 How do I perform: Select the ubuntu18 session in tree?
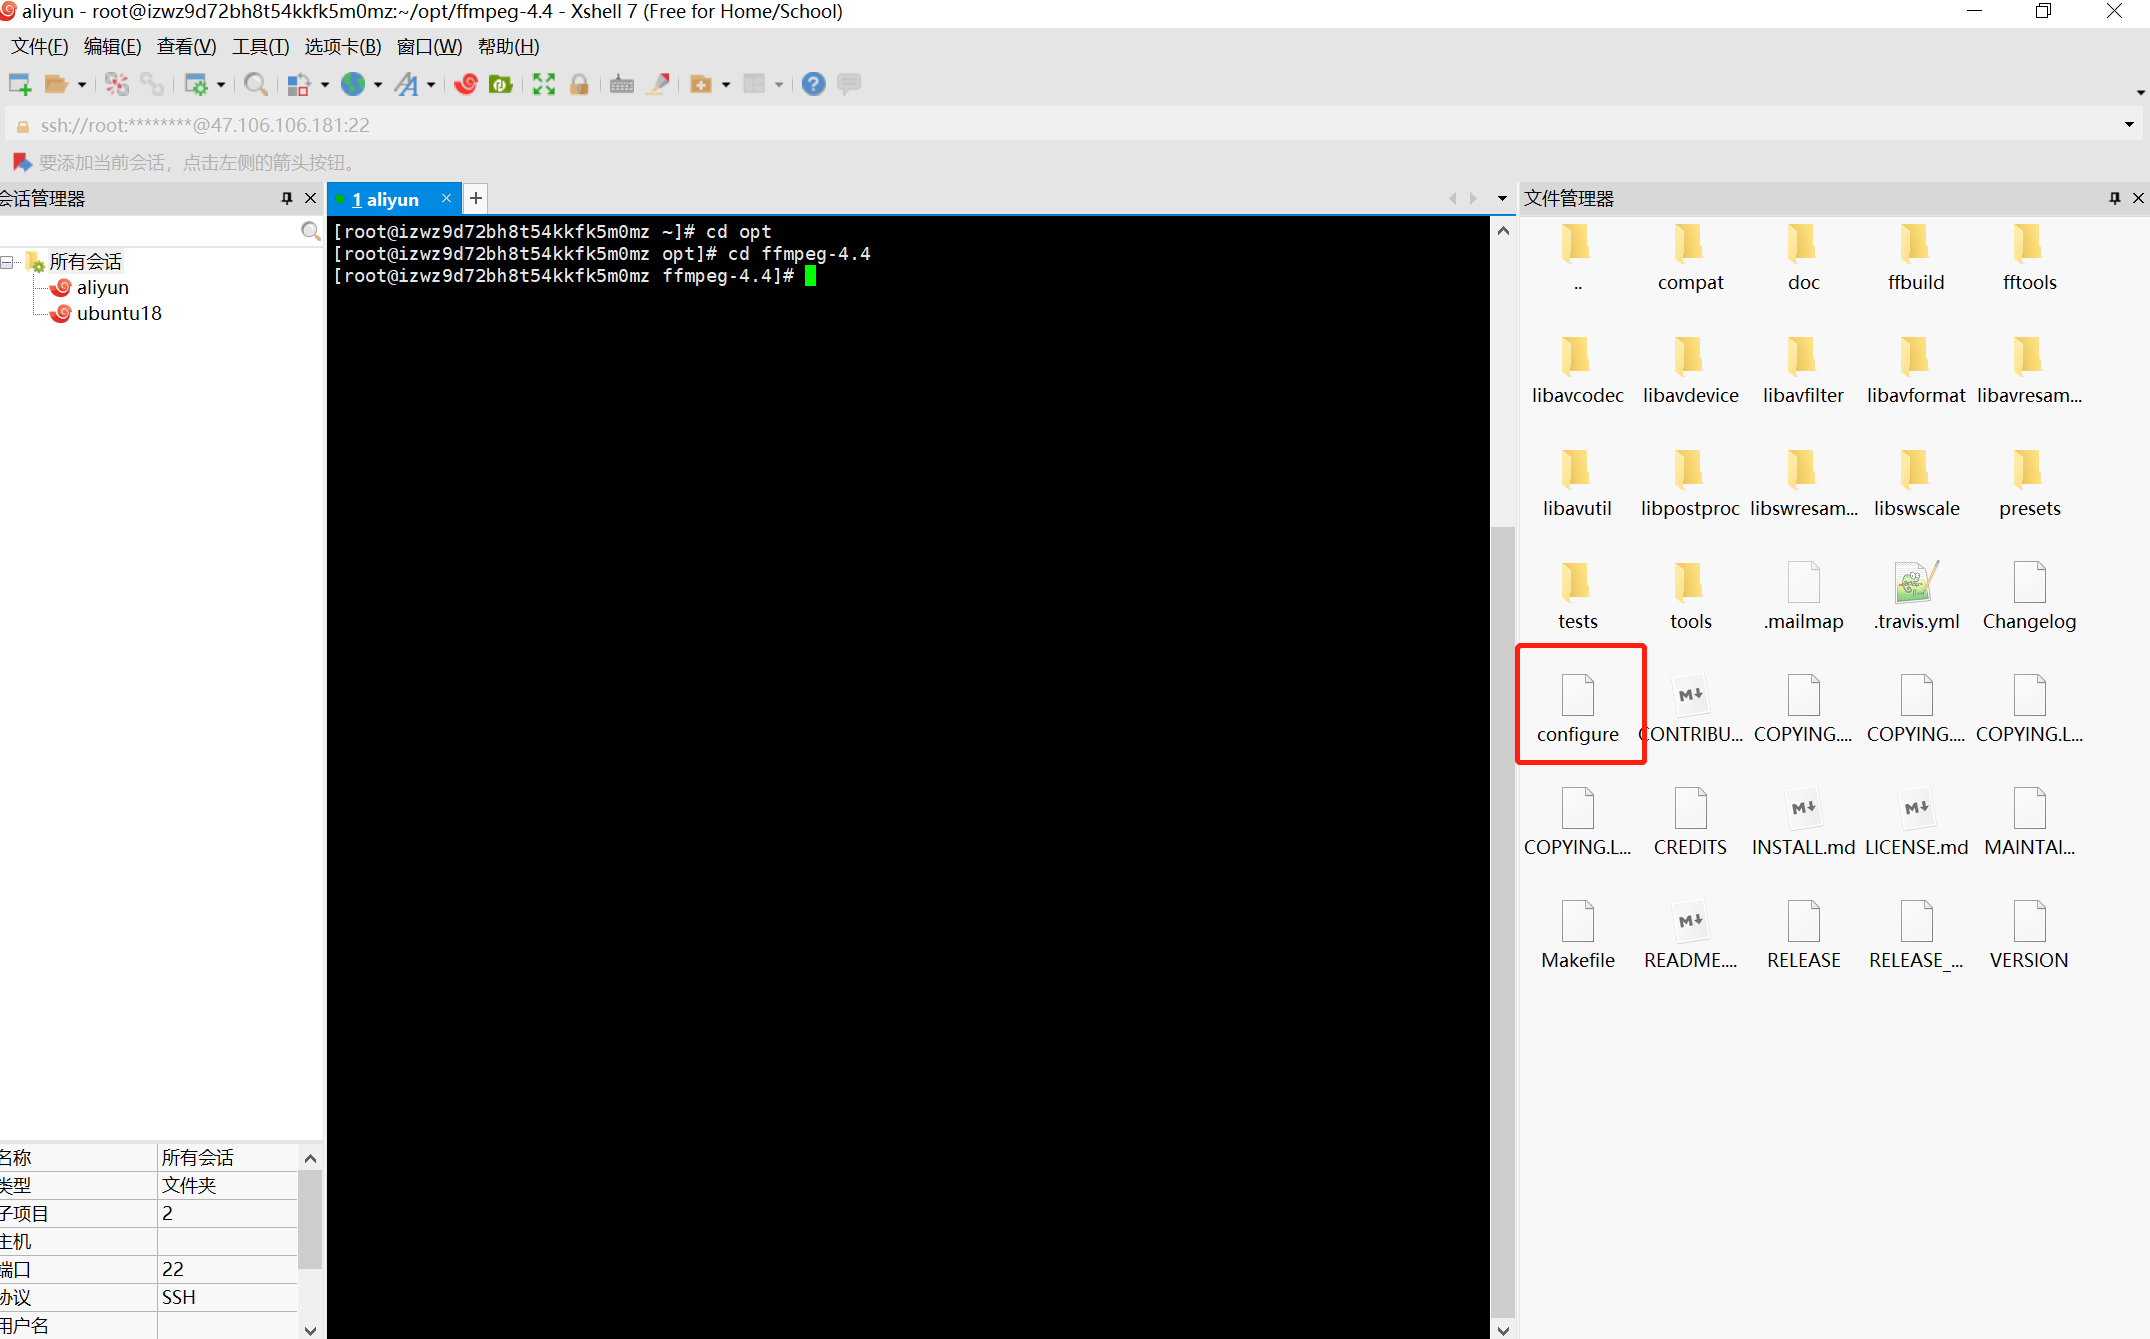click(119, 314)
